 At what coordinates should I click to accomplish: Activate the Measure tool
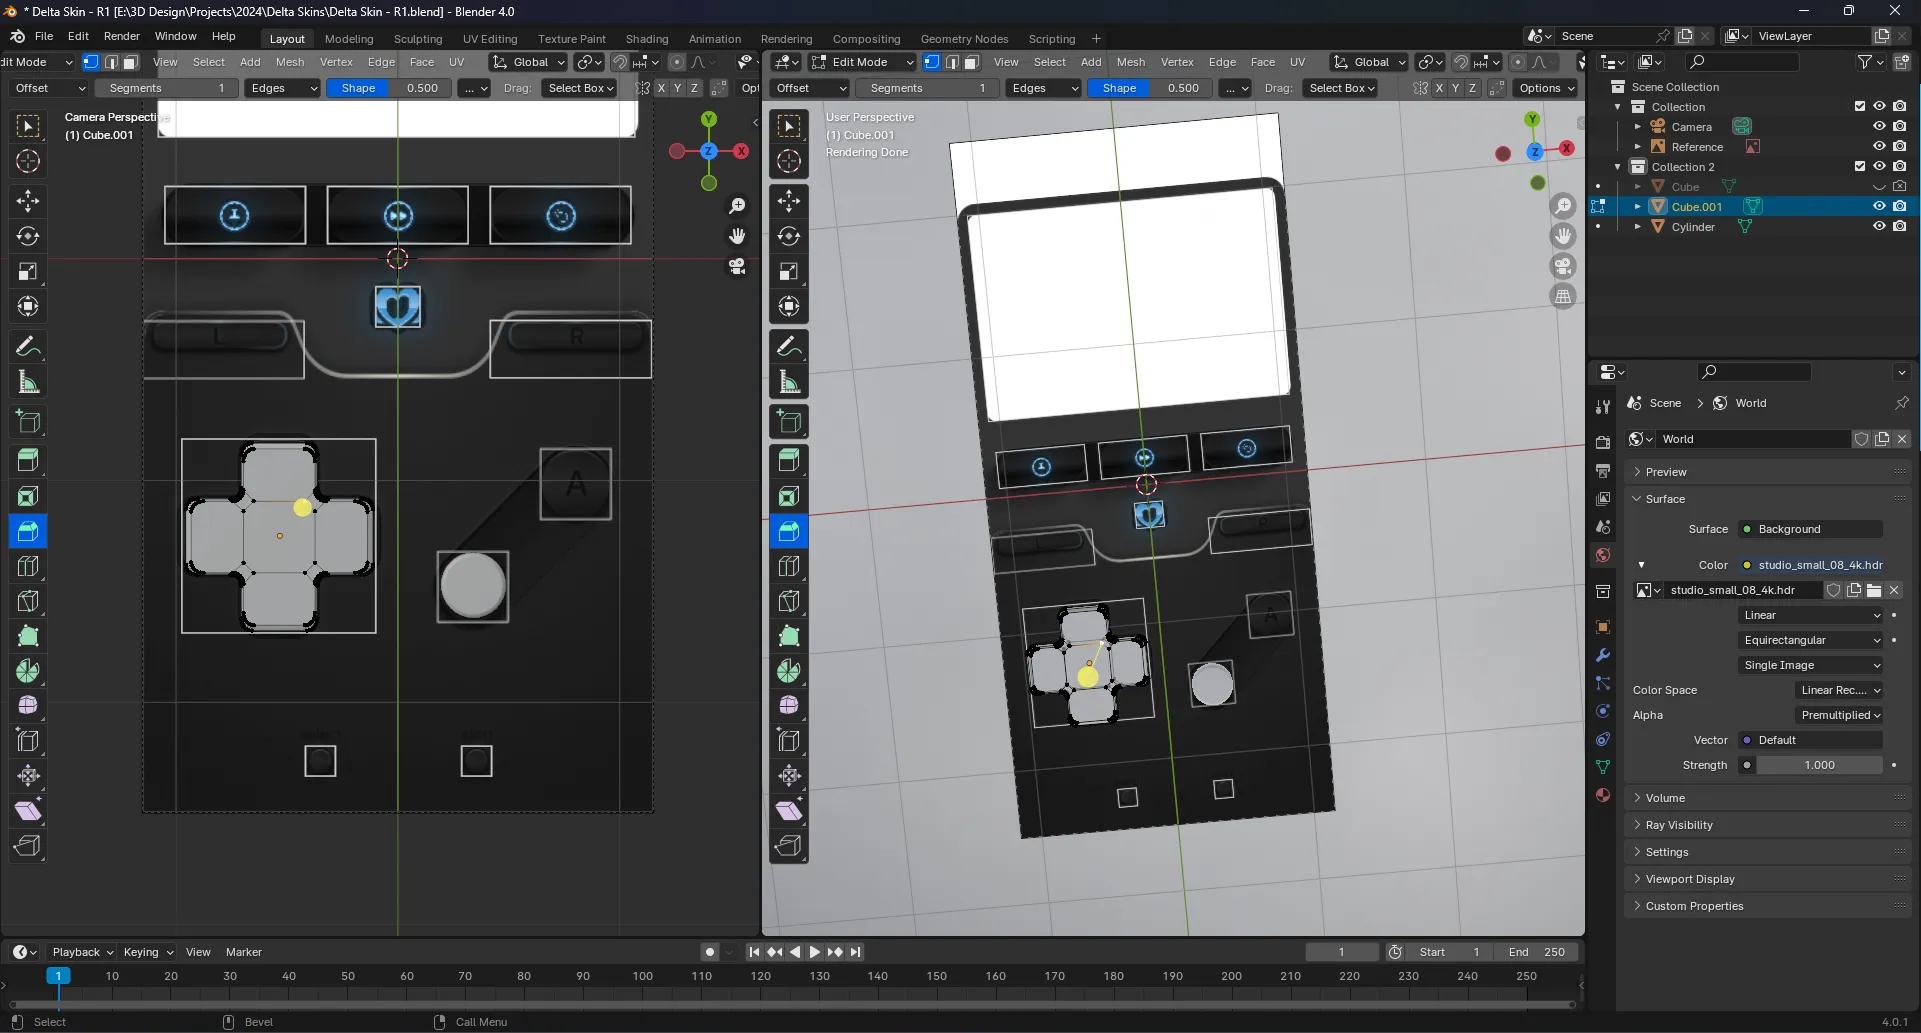pos(27,381)
